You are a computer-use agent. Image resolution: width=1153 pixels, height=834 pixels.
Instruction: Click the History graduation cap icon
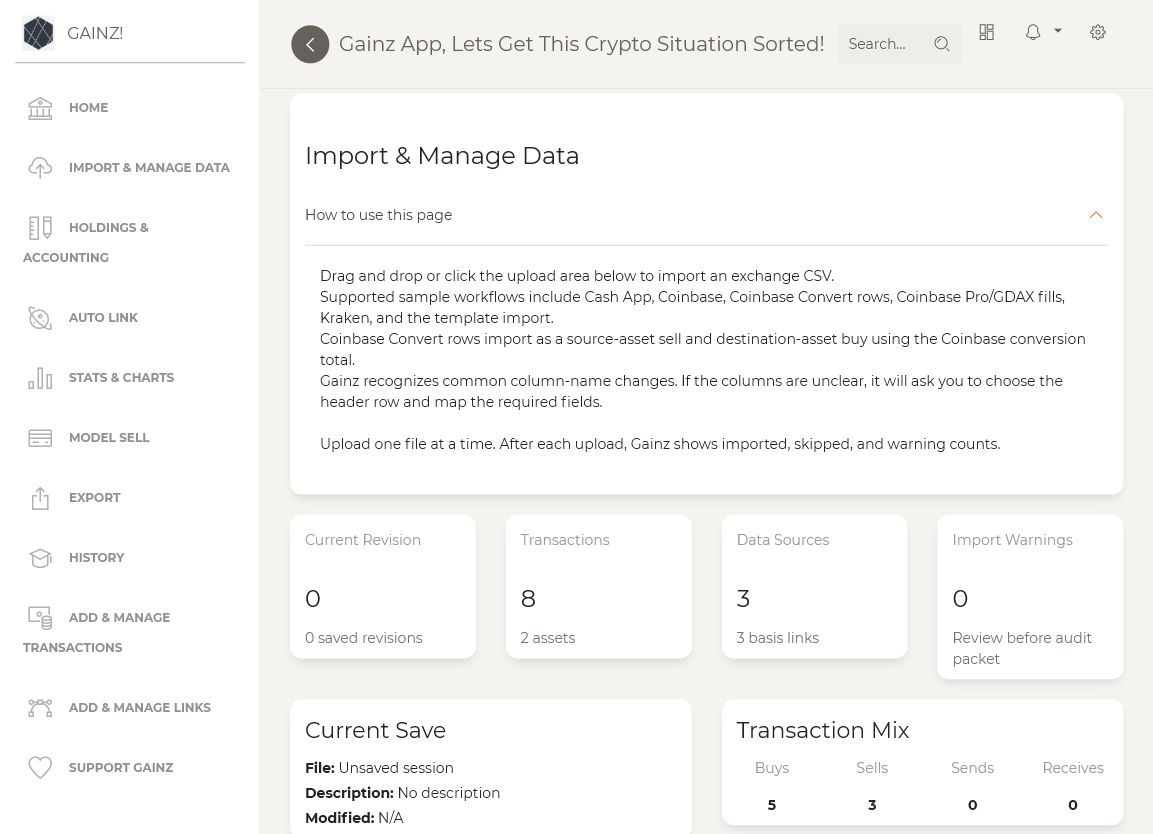coord(40,558)
